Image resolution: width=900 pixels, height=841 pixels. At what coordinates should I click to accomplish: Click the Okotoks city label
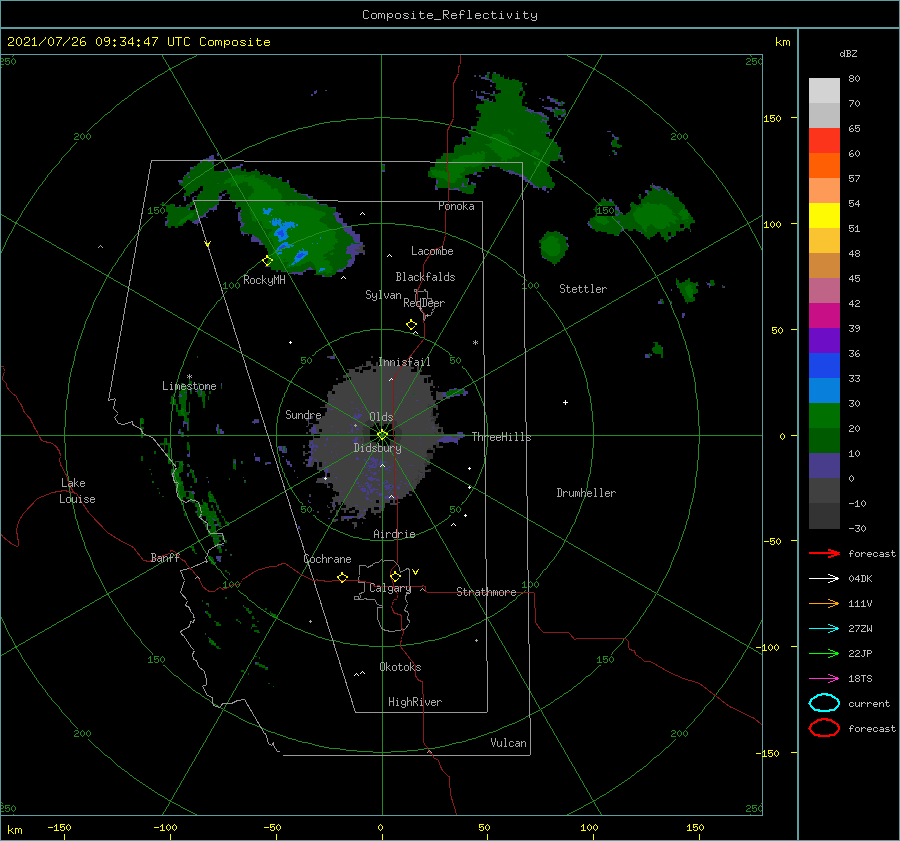pyautogui.click(x=400, y=667)
